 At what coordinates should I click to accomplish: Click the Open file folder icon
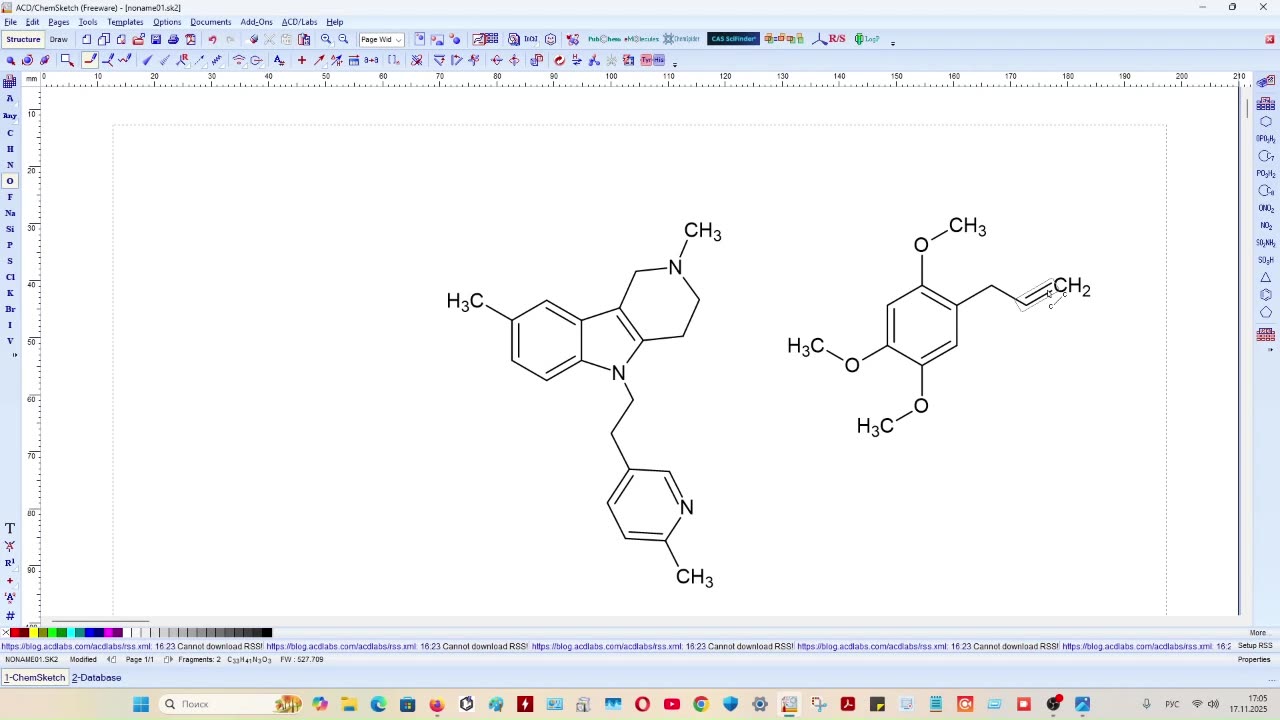pyautogui.click(x=138, y=39)
